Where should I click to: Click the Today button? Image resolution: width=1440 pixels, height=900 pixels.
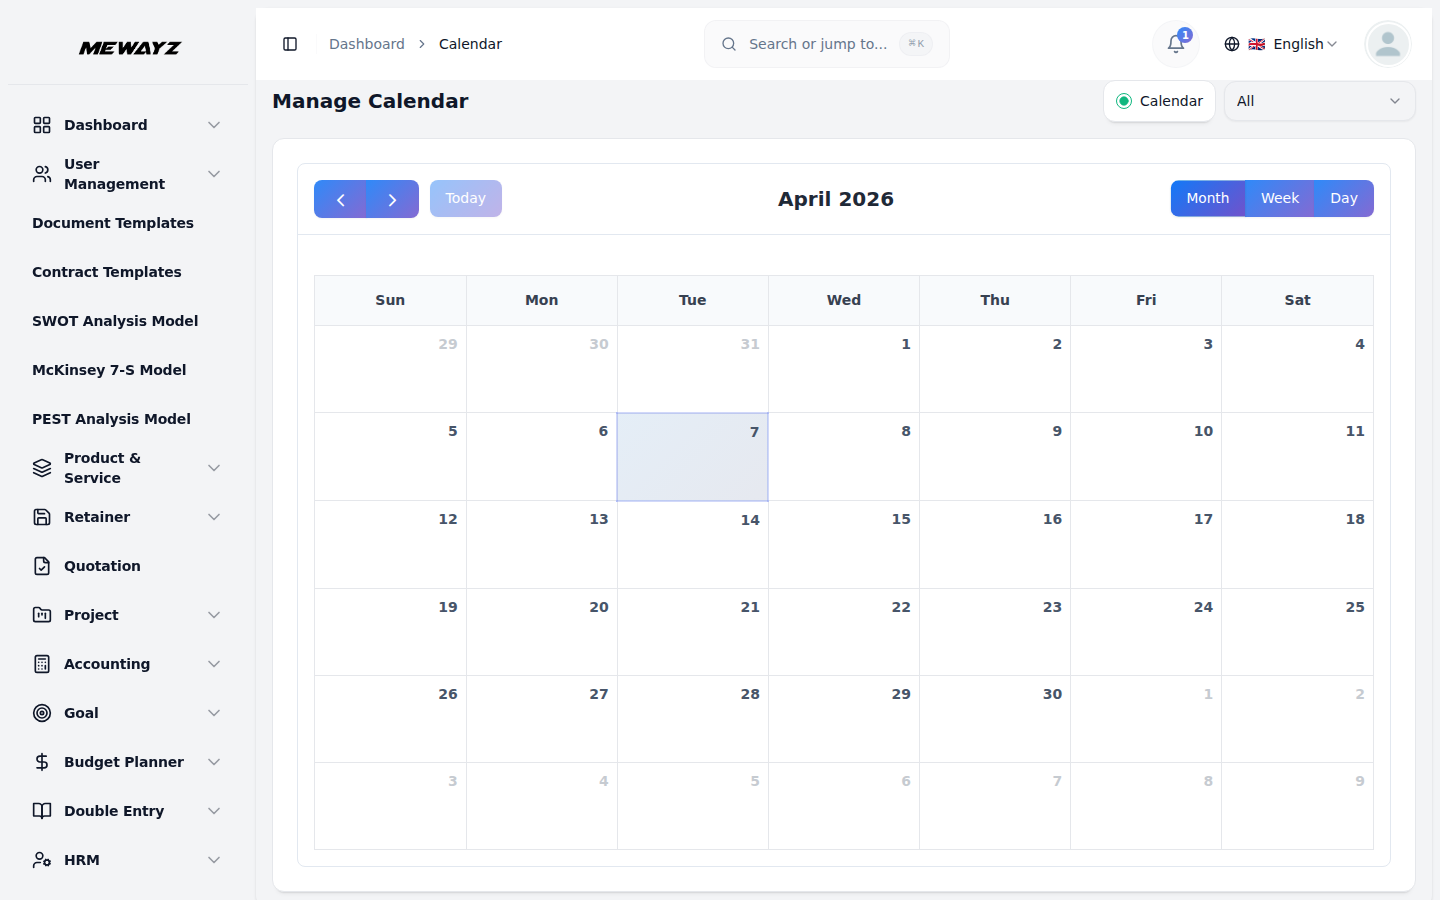coord(465,198)
